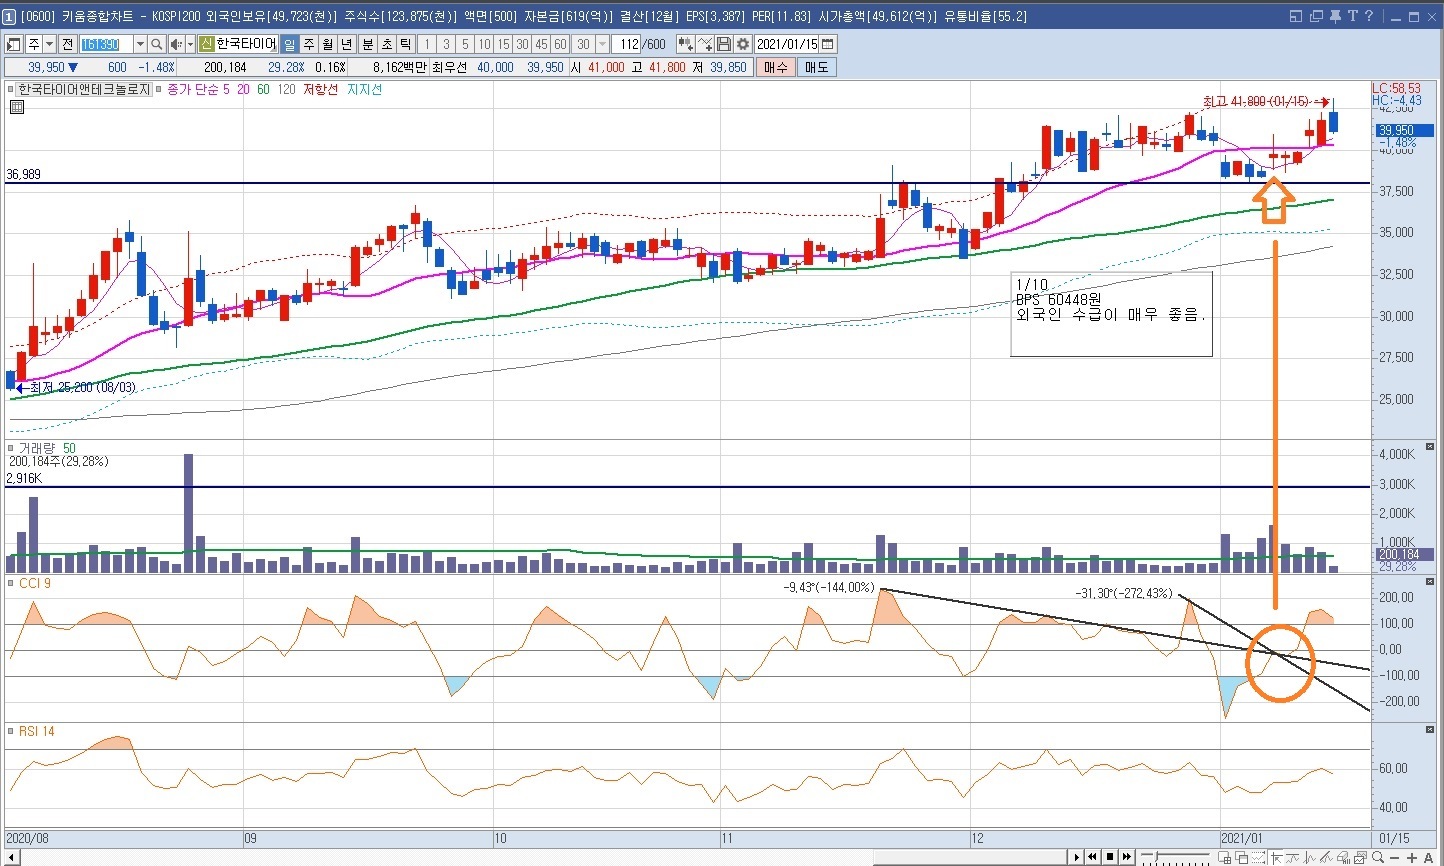This screenshot has width=1444, height=866.
Task: Toggle the 1 interval button
Action: (x=427, y=44)
